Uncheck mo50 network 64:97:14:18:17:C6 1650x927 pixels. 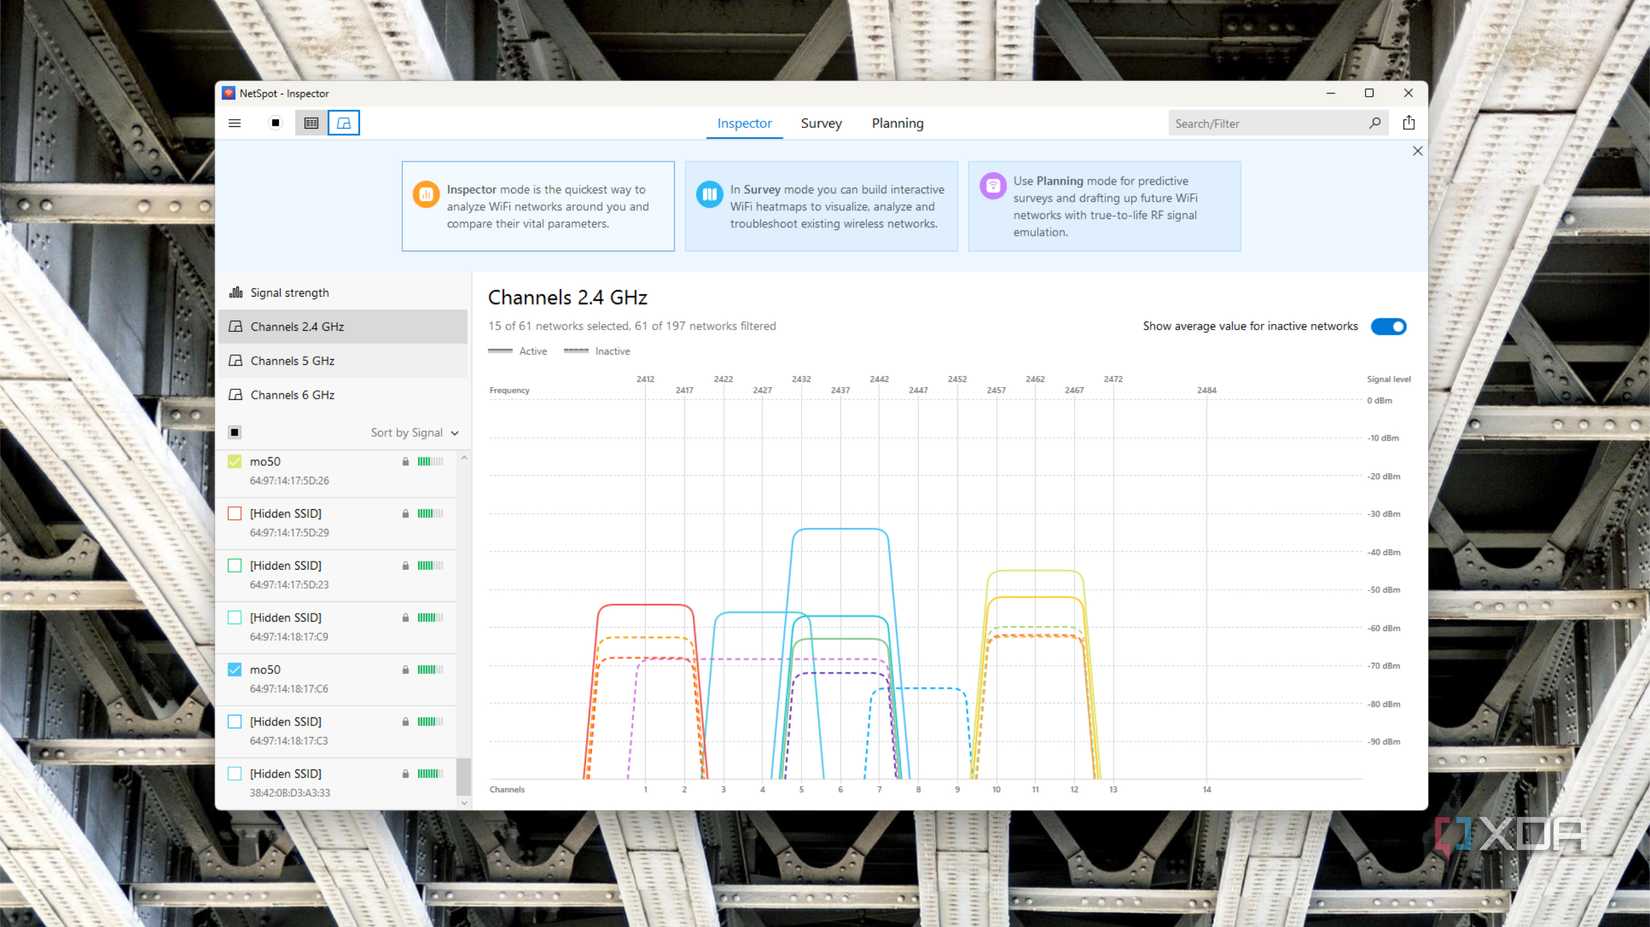tap(234, 669)
